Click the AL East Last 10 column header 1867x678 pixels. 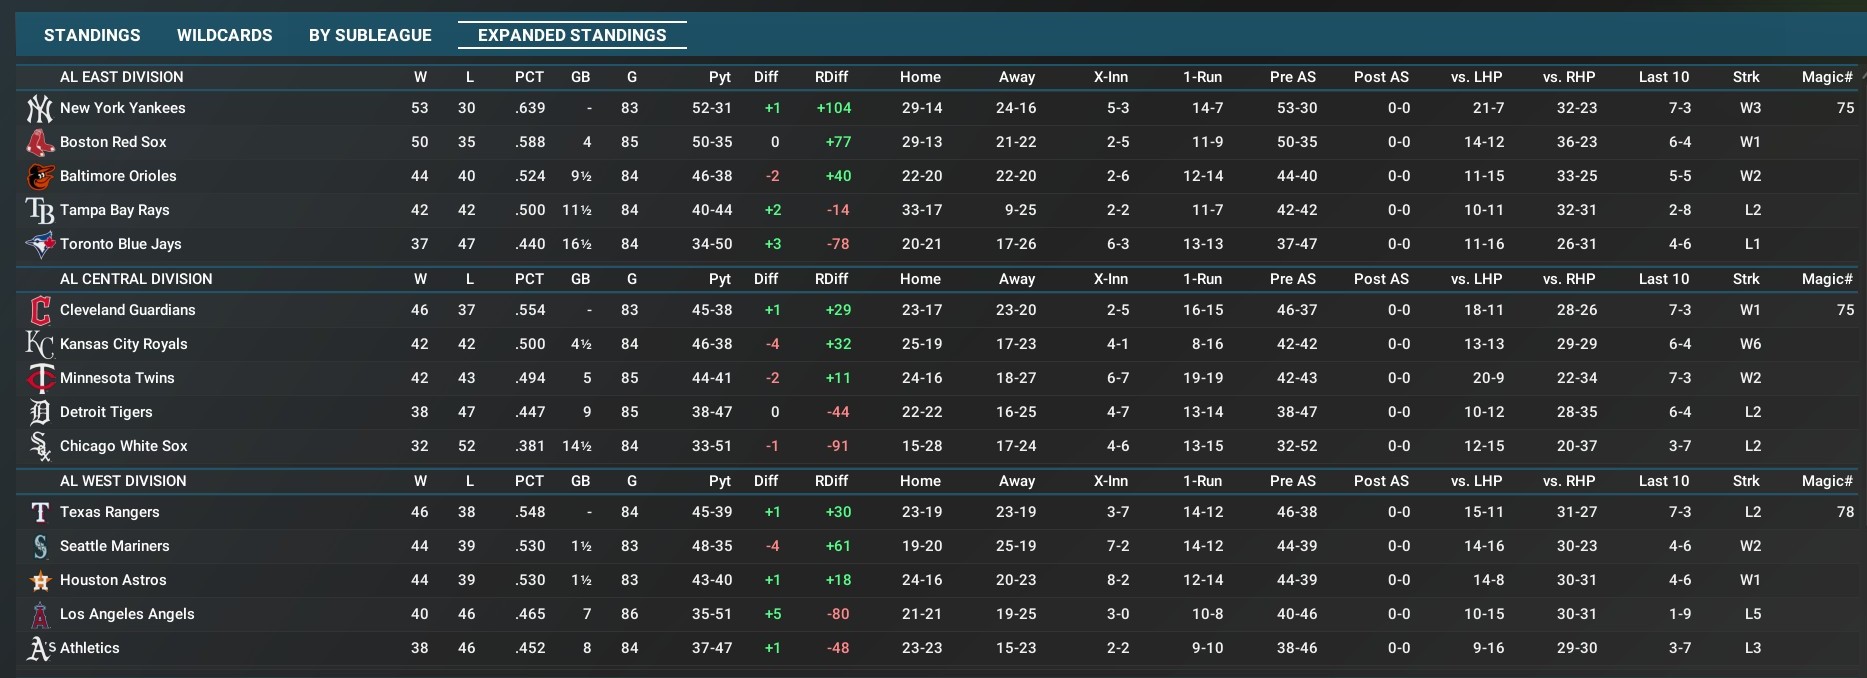click(x=1664, y=77)
